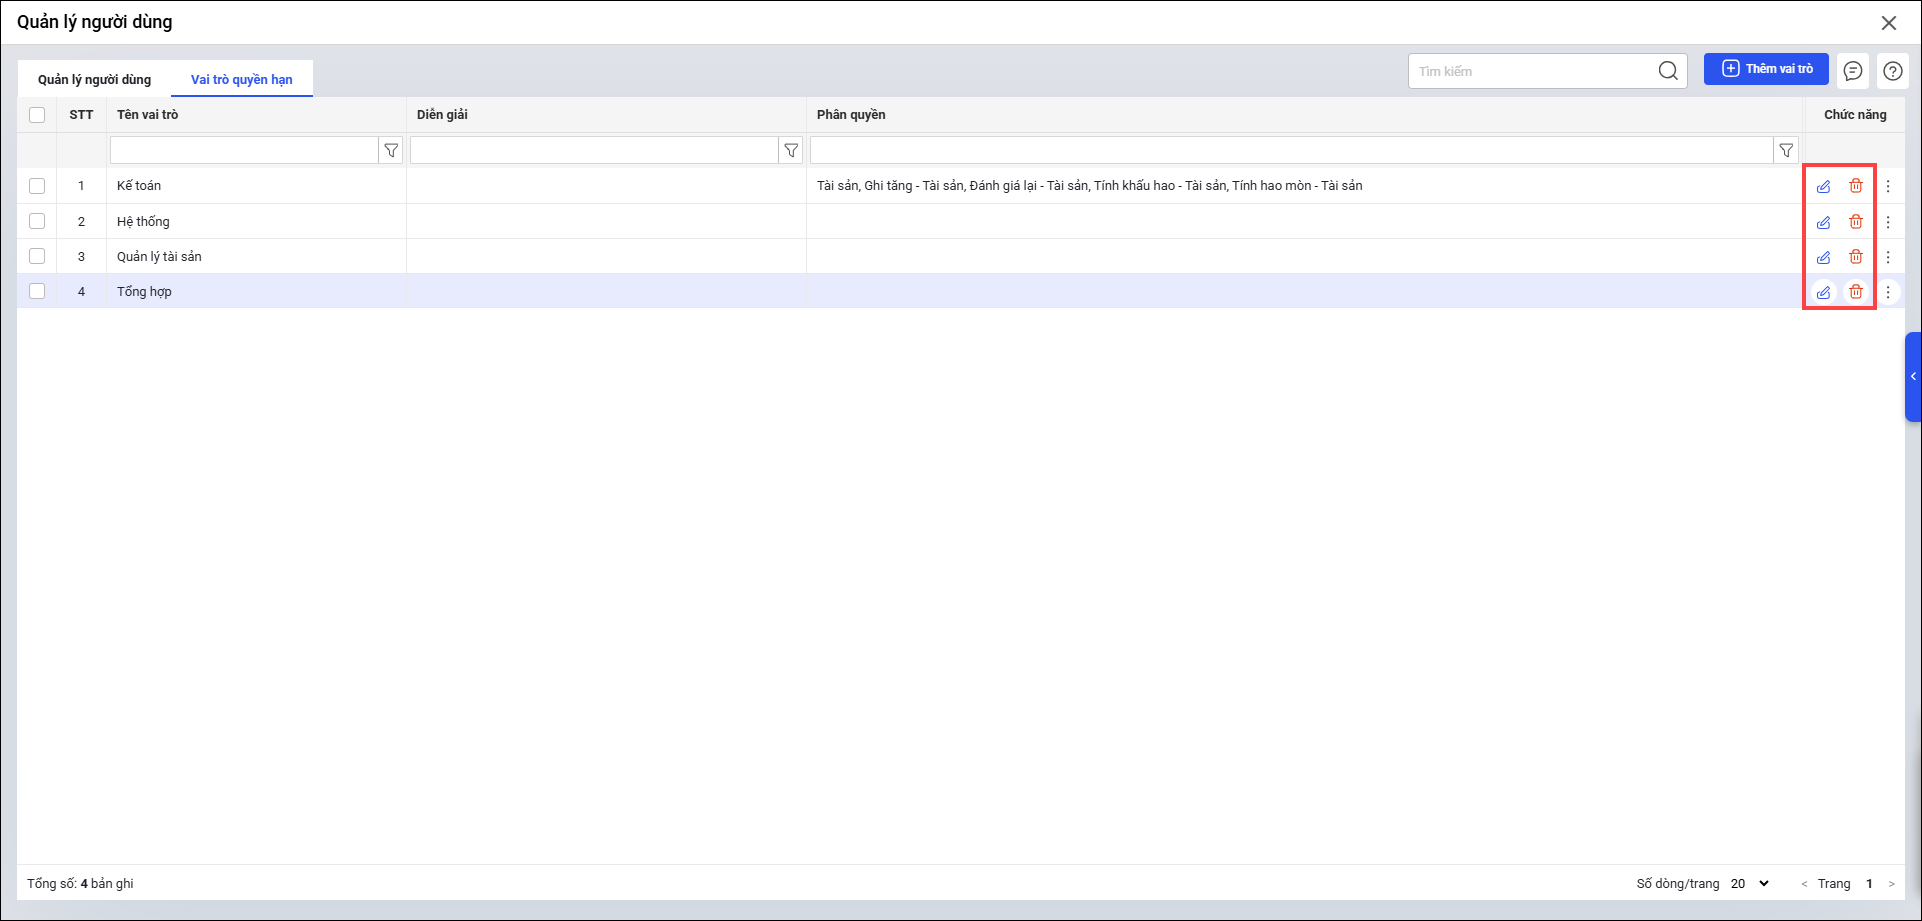The width and height of the screenshot is (1922, 921).
Task: Edit the Tổng hợp role
Action: [x=1823, y=292]
